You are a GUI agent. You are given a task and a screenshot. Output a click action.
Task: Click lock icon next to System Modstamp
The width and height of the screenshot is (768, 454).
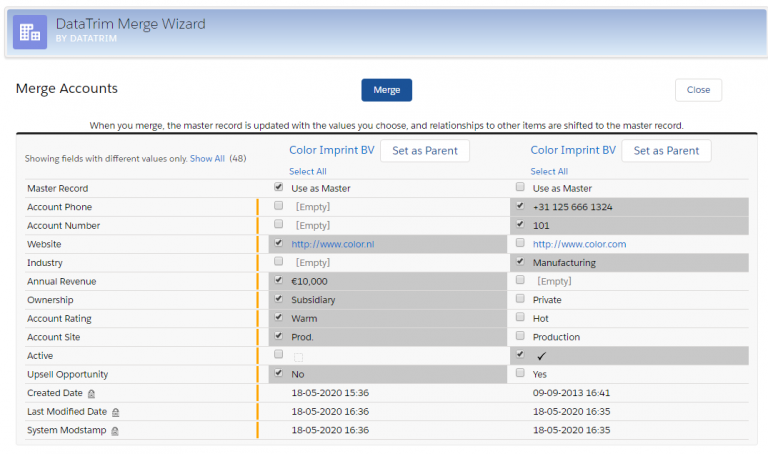[115, 431]
